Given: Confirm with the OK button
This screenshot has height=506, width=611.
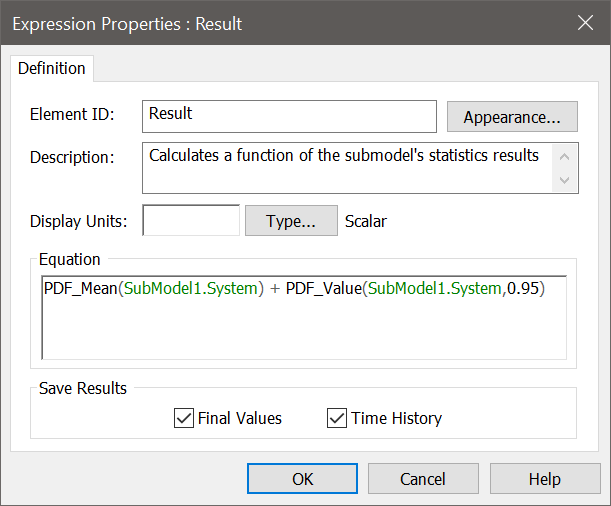Looking at the screenshot, I should tap(302, 479).
